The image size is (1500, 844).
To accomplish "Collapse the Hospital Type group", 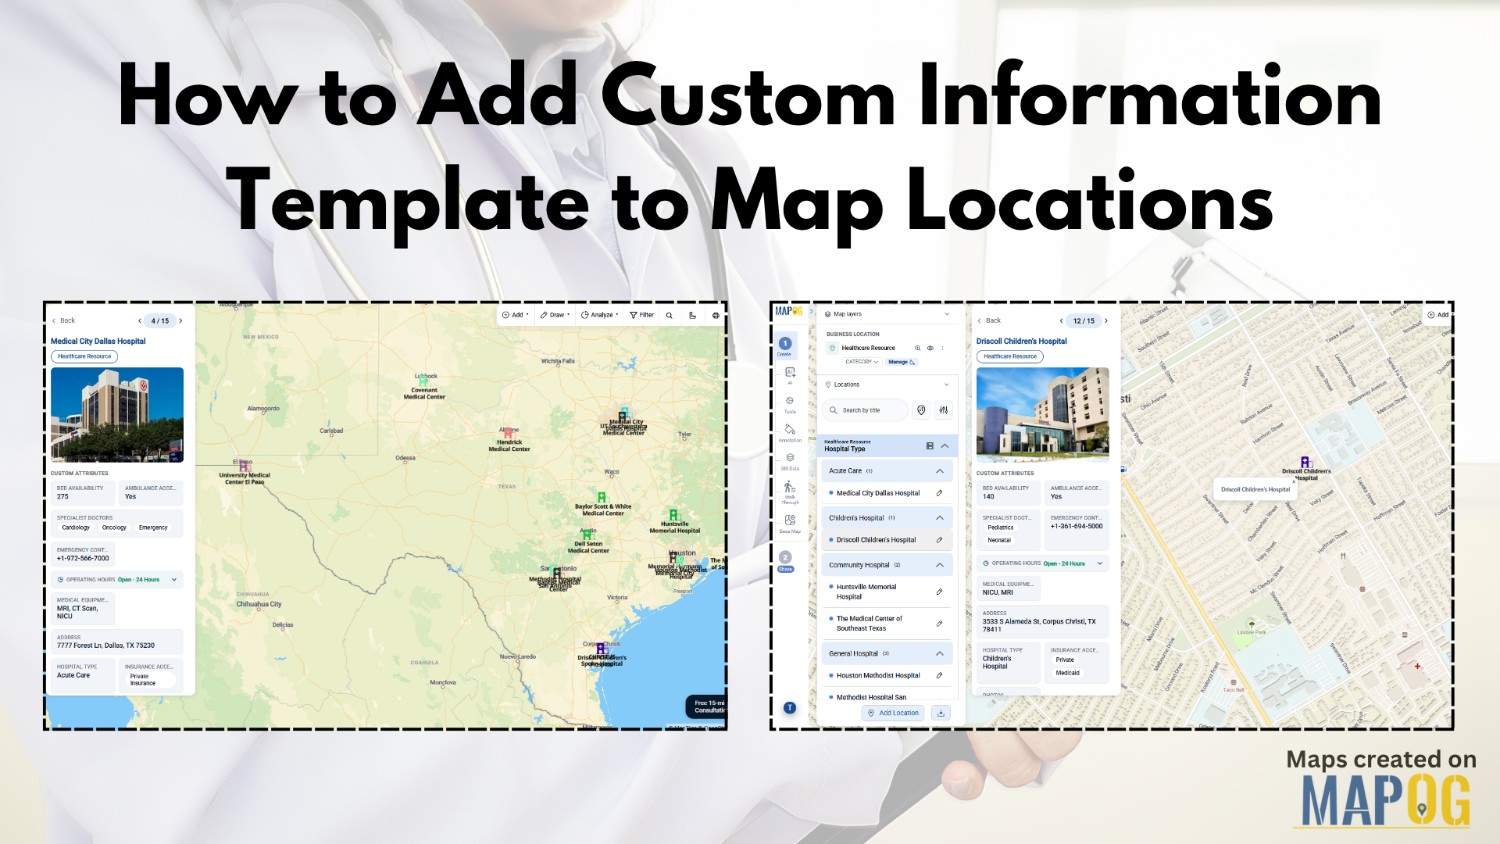I will 945,446.
